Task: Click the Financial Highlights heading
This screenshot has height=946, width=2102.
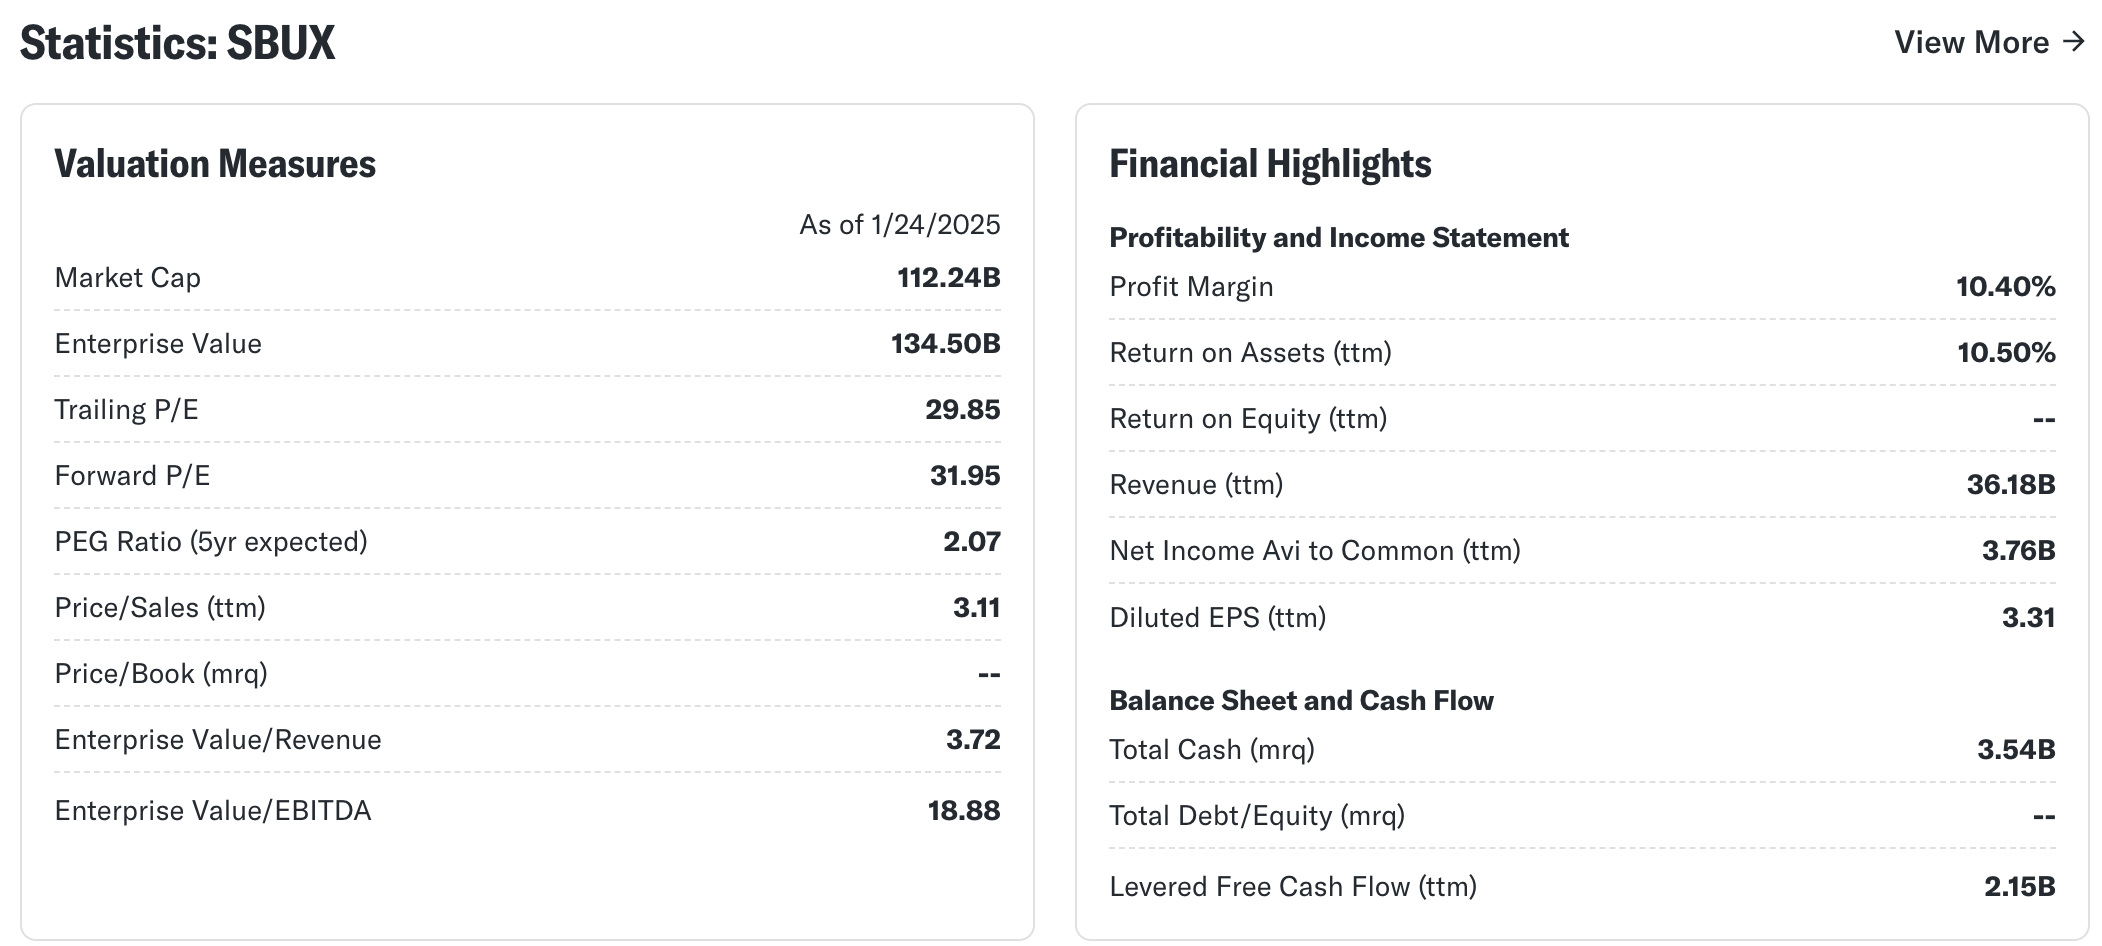Action: [x=1270, y=164]
